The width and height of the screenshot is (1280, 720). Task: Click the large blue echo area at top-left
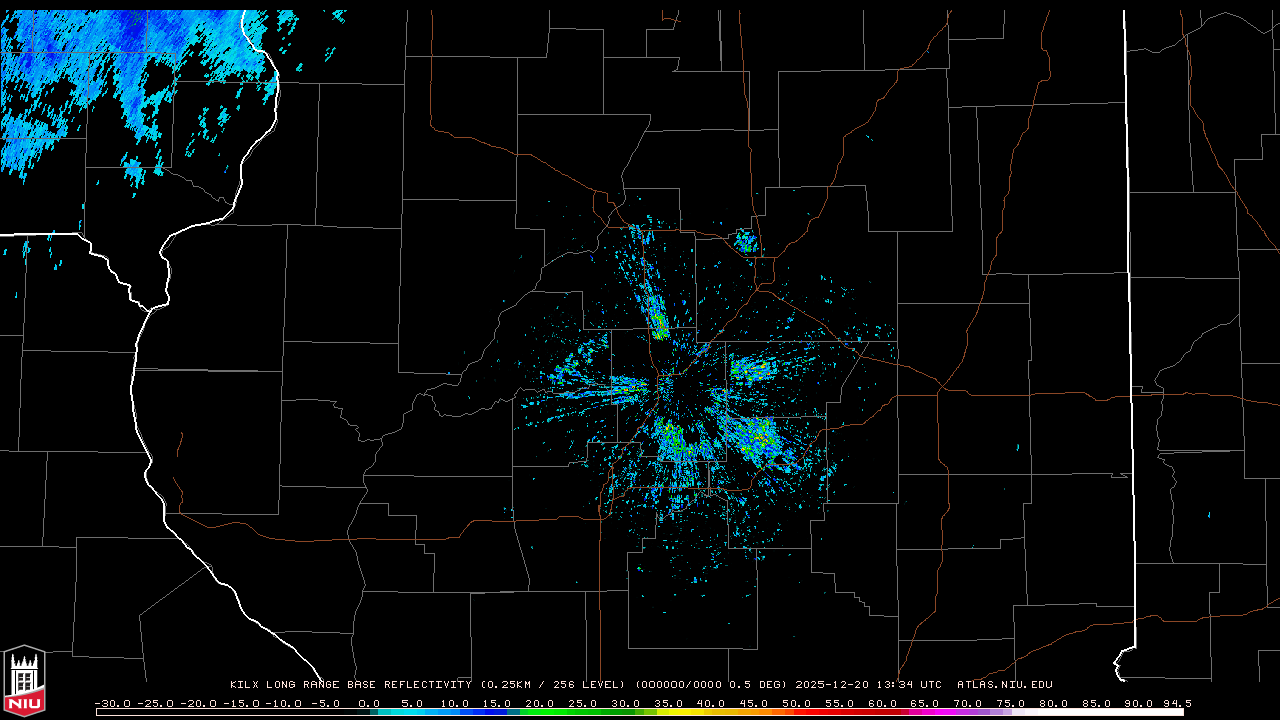point(120,70)
